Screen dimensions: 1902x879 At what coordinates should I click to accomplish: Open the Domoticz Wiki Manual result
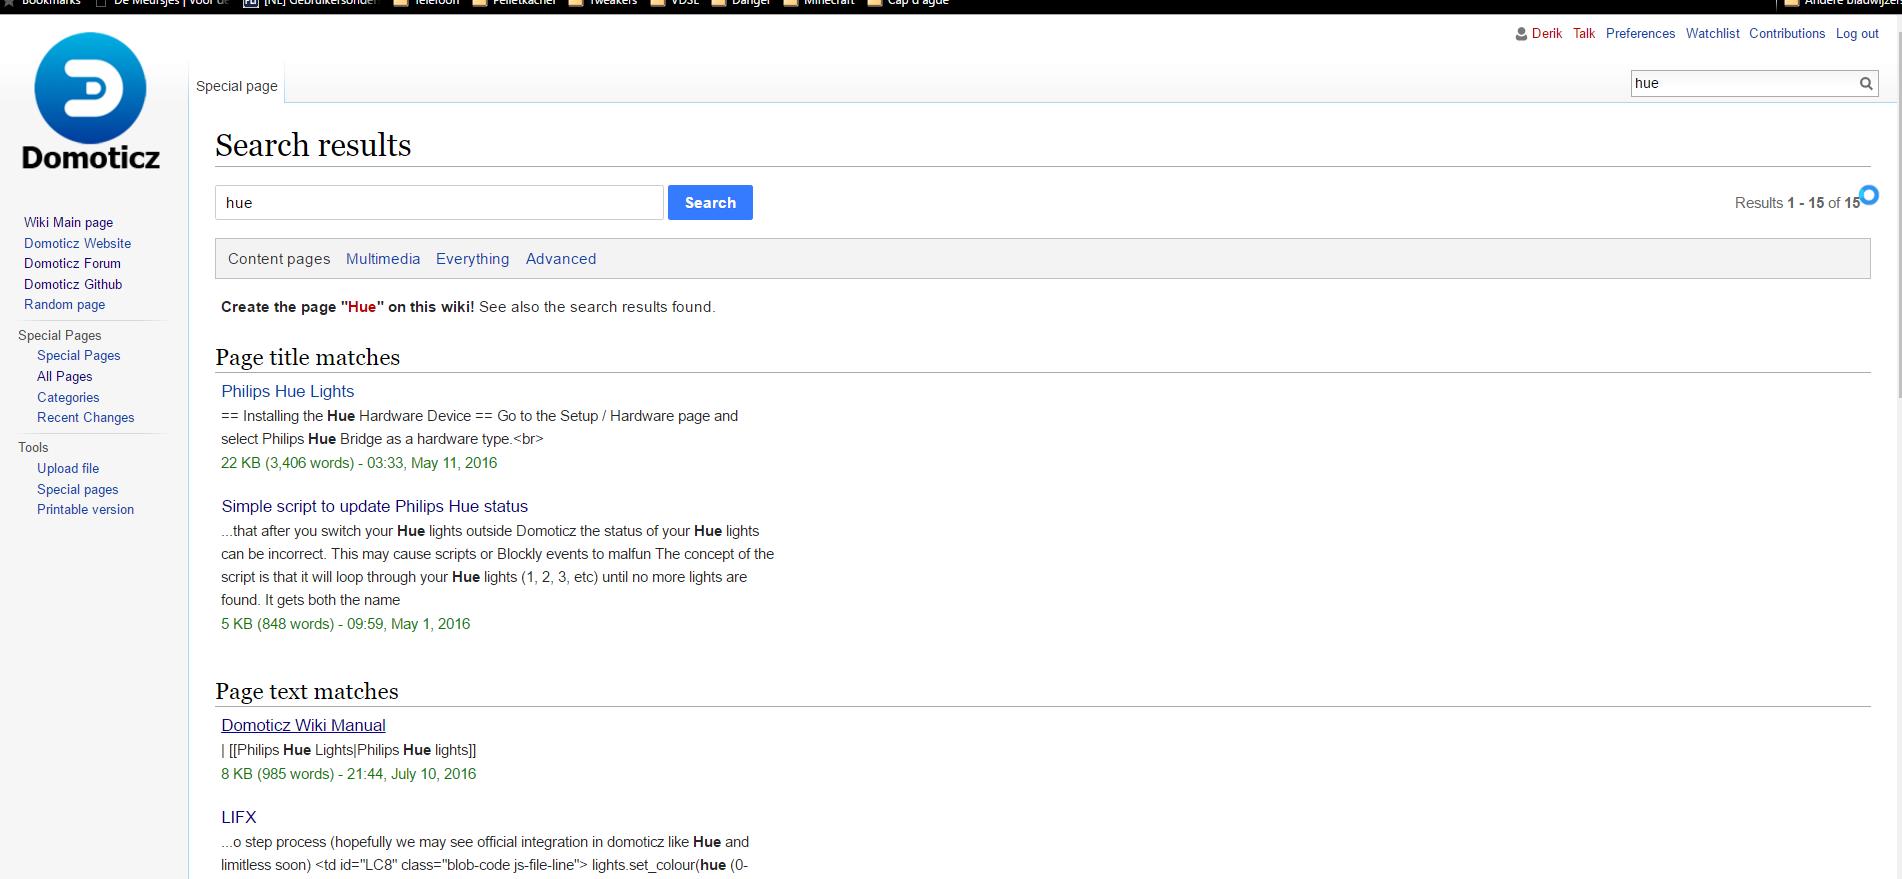303,725
